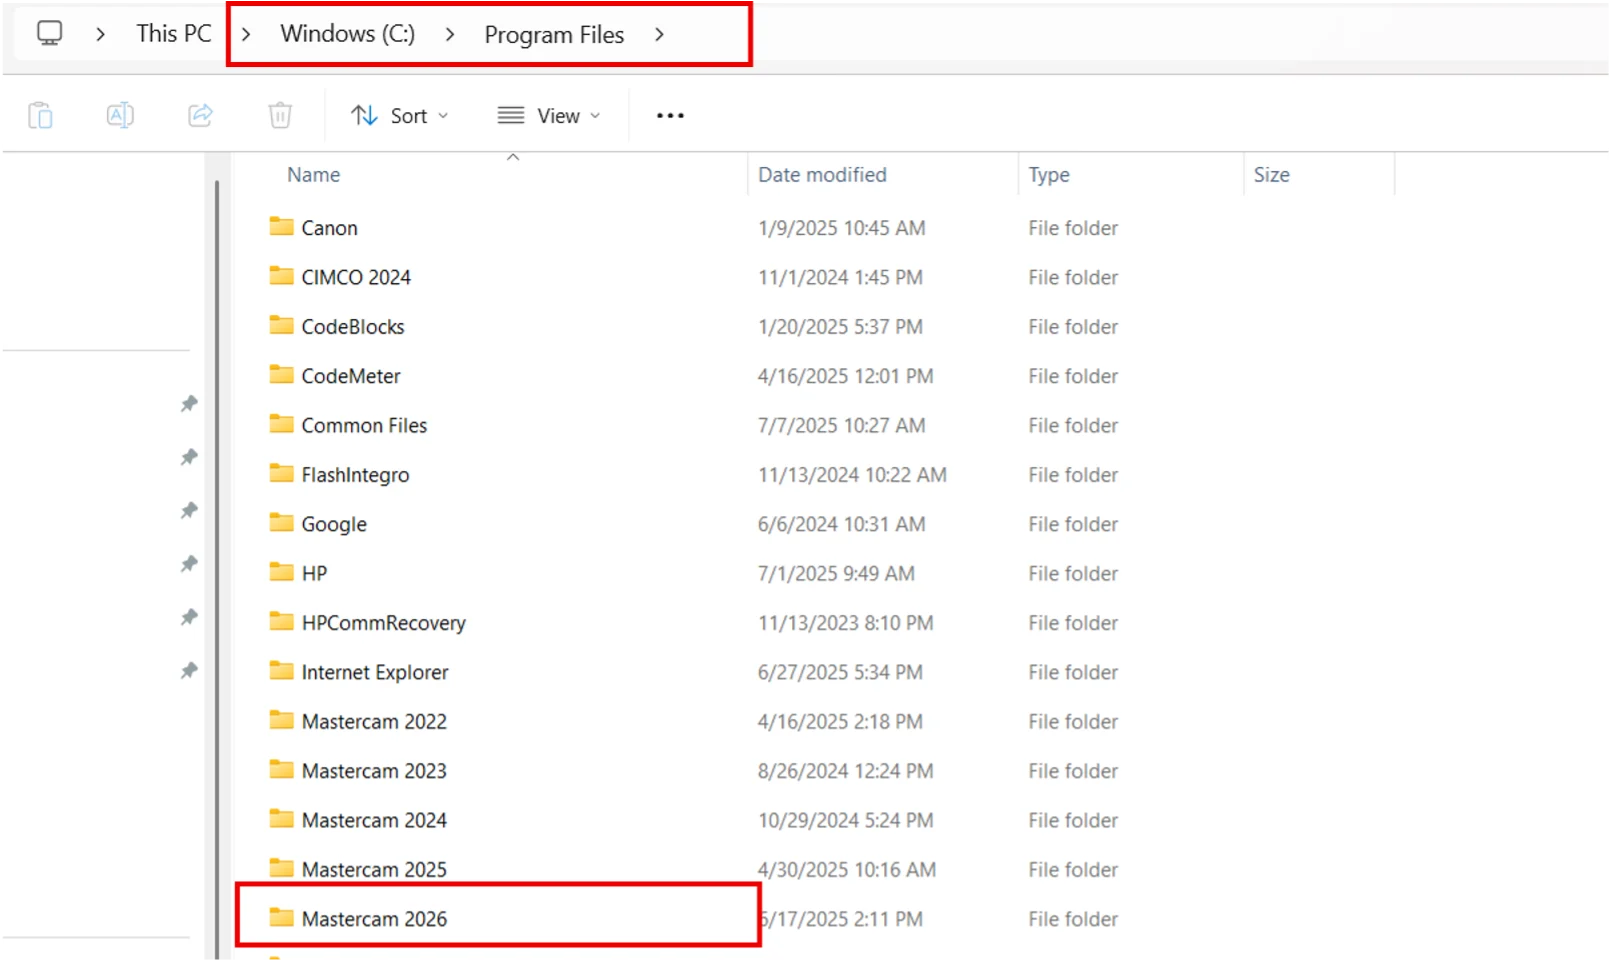Screen dimensions: 1613x967
Task: Expand chevron after Windows (C:)
Action: pos(450,34)
